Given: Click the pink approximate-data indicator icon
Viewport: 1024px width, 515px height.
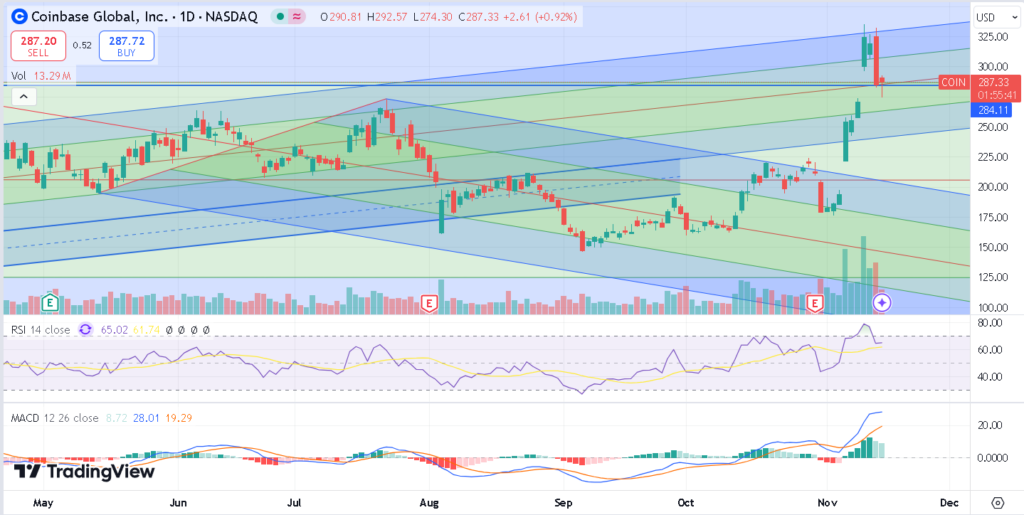Looking at the screenshot, I should coord(296,18).
